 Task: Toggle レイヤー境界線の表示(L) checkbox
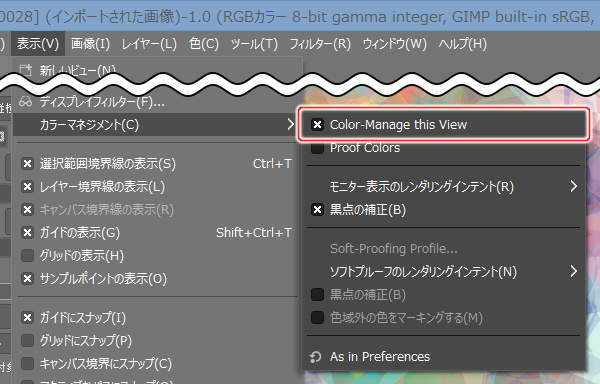coord(28,187)
